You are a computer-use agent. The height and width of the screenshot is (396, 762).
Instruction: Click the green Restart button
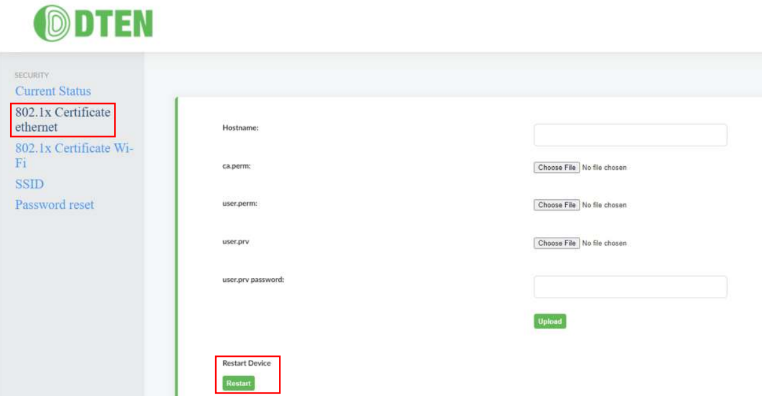pyautogui.click(x=238, y=383)
